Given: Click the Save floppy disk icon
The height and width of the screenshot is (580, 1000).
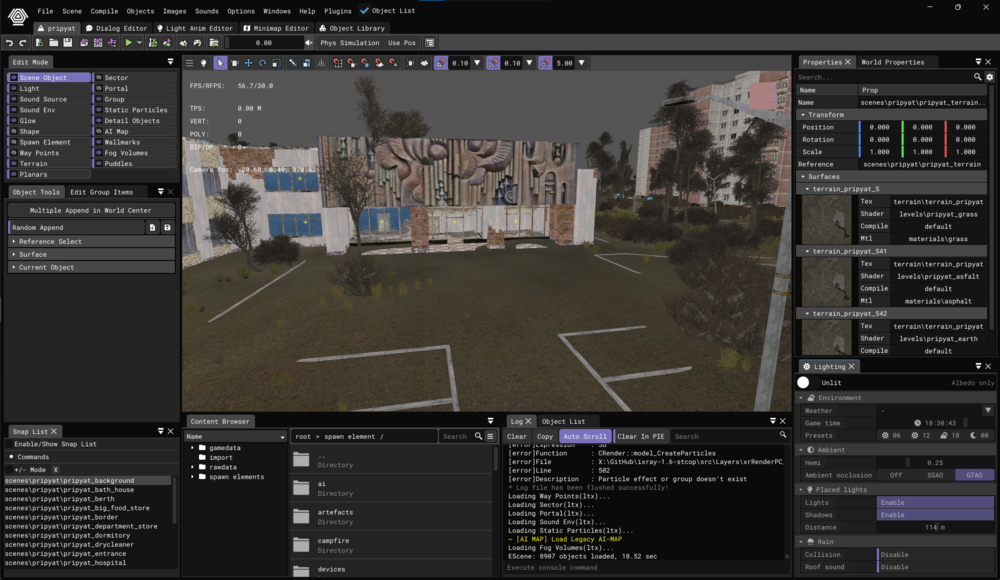Looking at the screenshot, I should 68,43.
